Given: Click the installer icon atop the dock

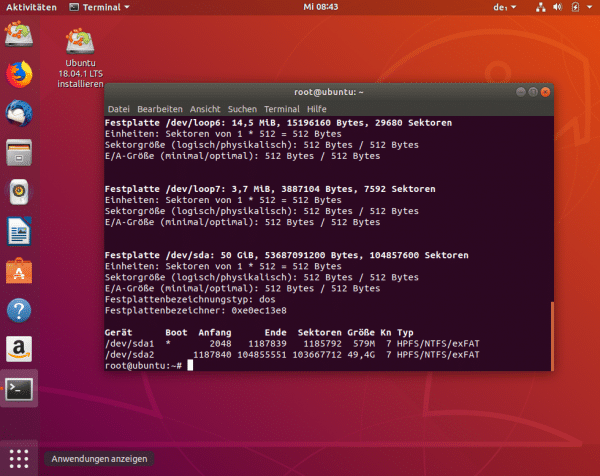Looking at the screenshot, I should point(17,35).
